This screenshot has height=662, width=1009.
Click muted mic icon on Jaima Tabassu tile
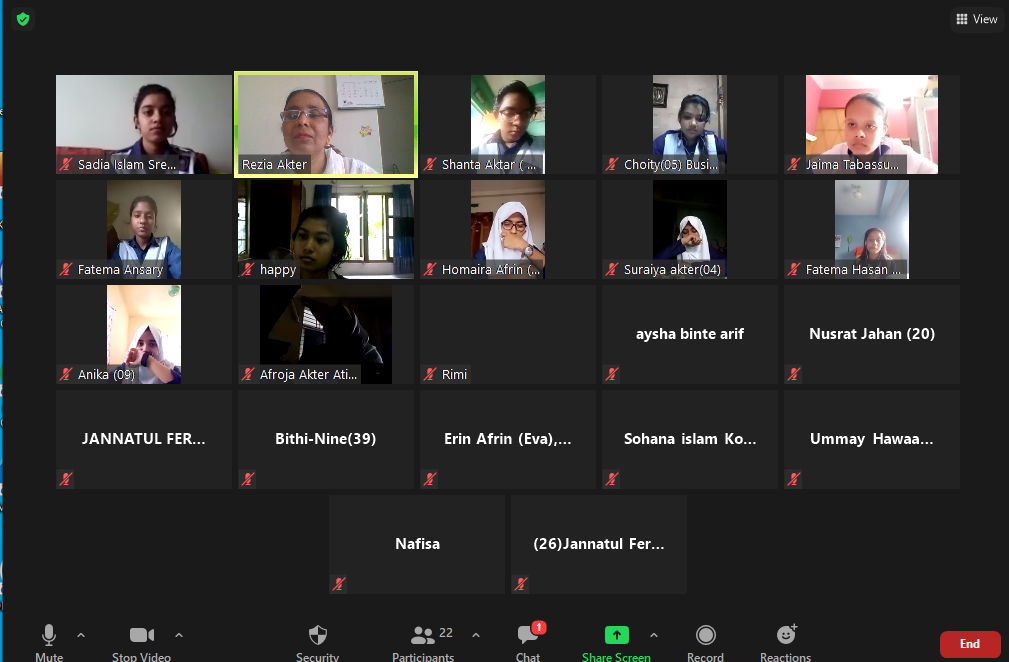[794, 164]
